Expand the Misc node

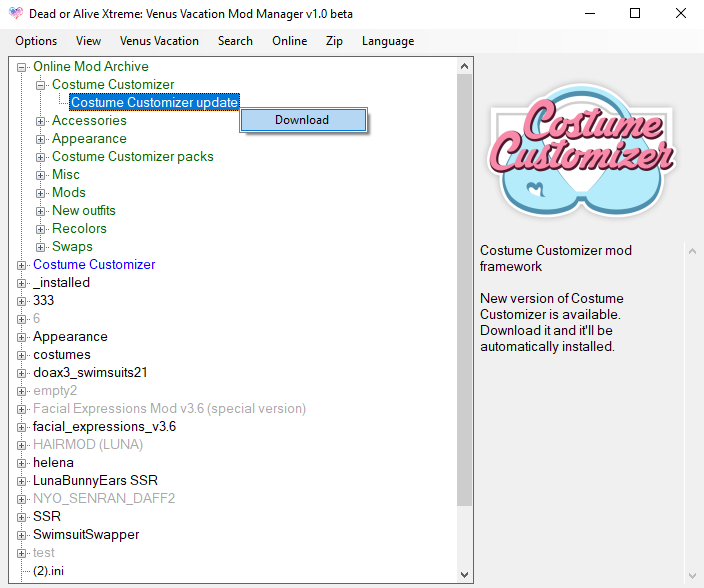[x=40, y=175]
